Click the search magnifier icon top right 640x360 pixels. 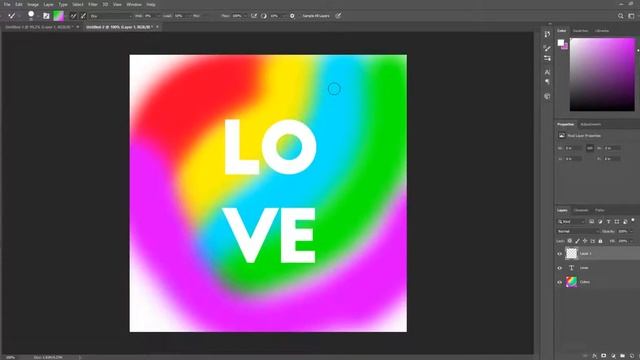pyautogui.click(x=620, y=16)
